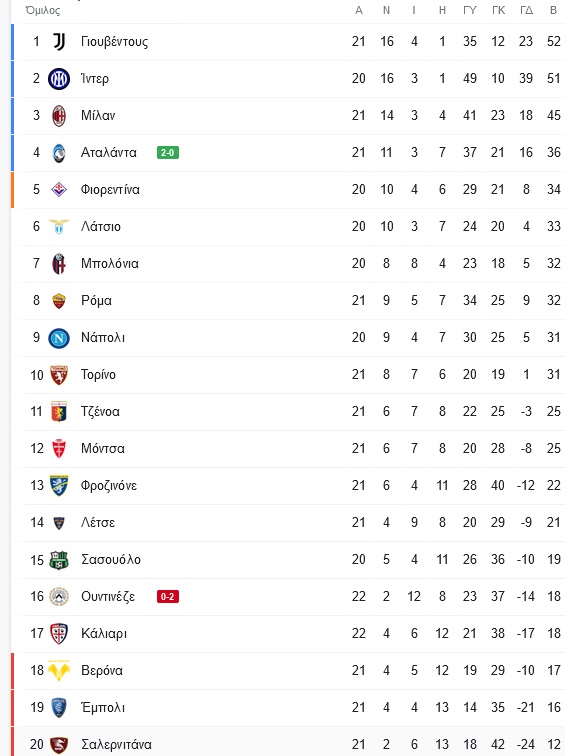Viewport: 565px width, 756px height.
Task: Open the green 2-0 result badge
Action: tap(168, 153)
